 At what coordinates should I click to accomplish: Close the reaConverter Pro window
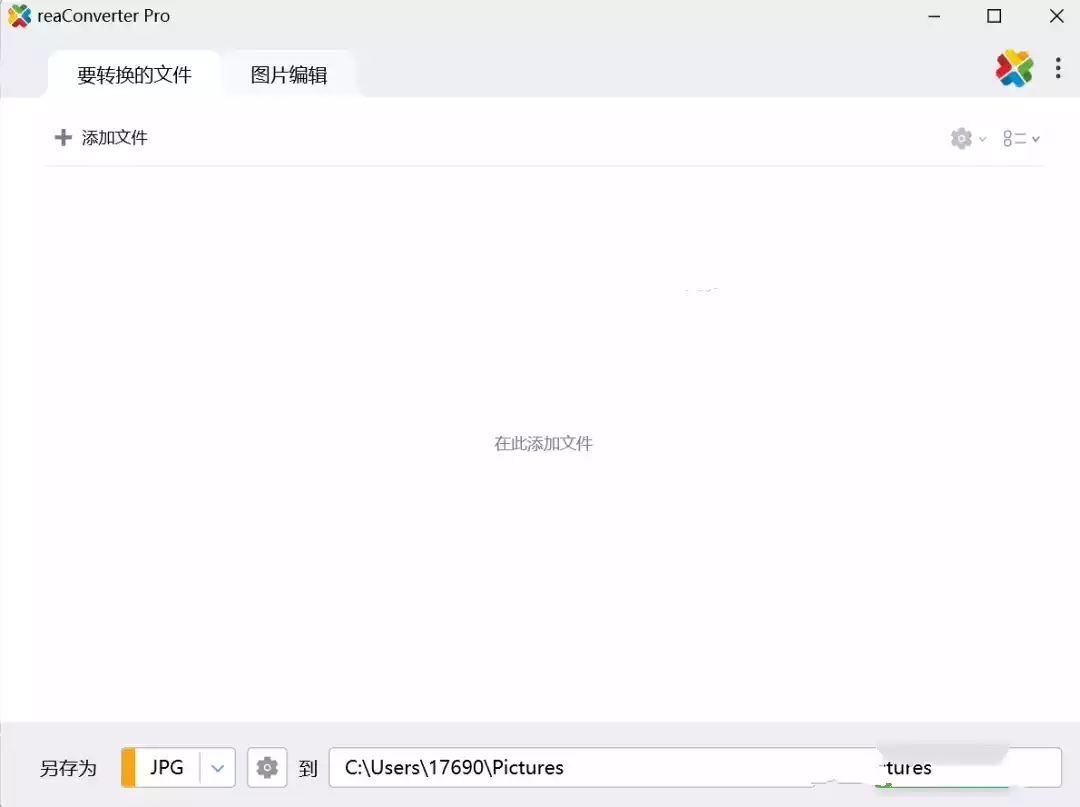click(x=1056, y=16)
